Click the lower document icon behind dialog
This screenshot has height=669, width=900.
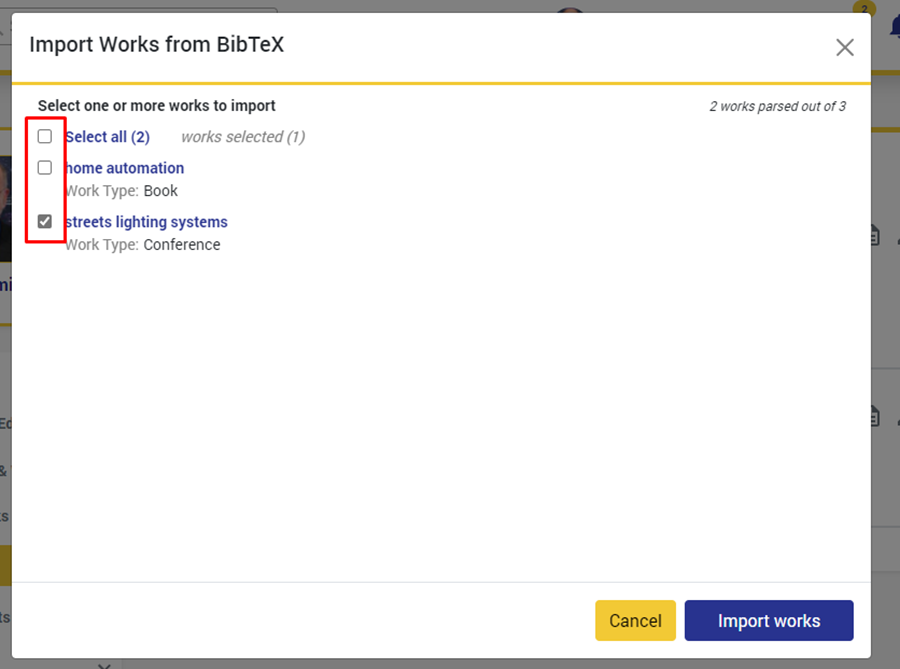873,415
